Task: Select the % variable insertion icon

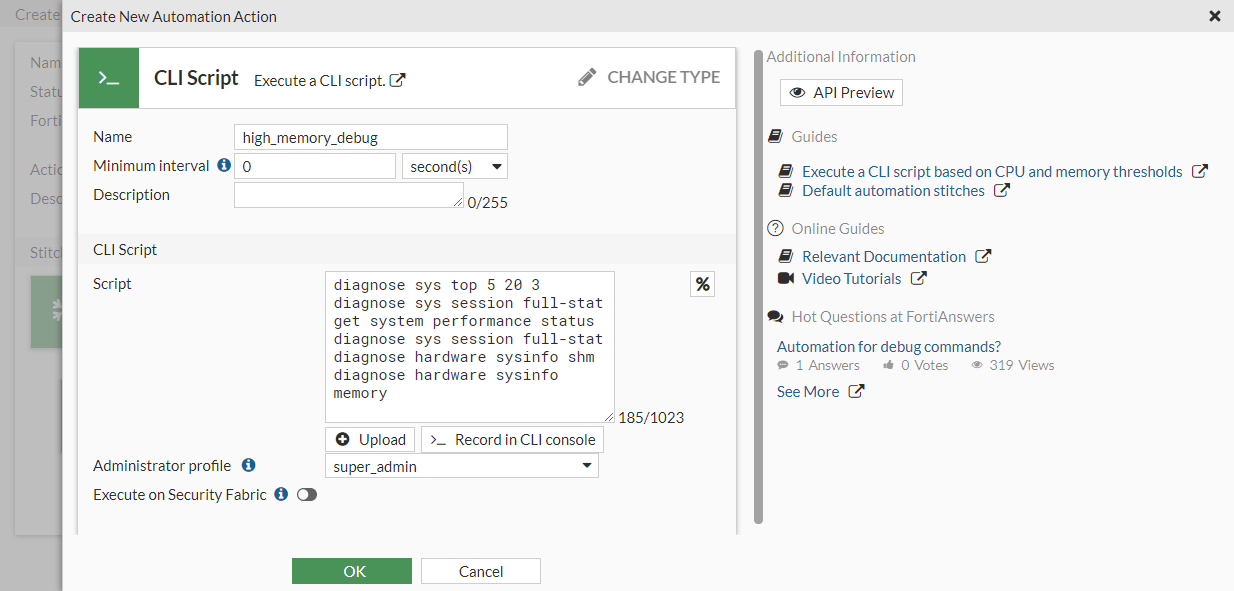Action: click(x=701, y=283)
